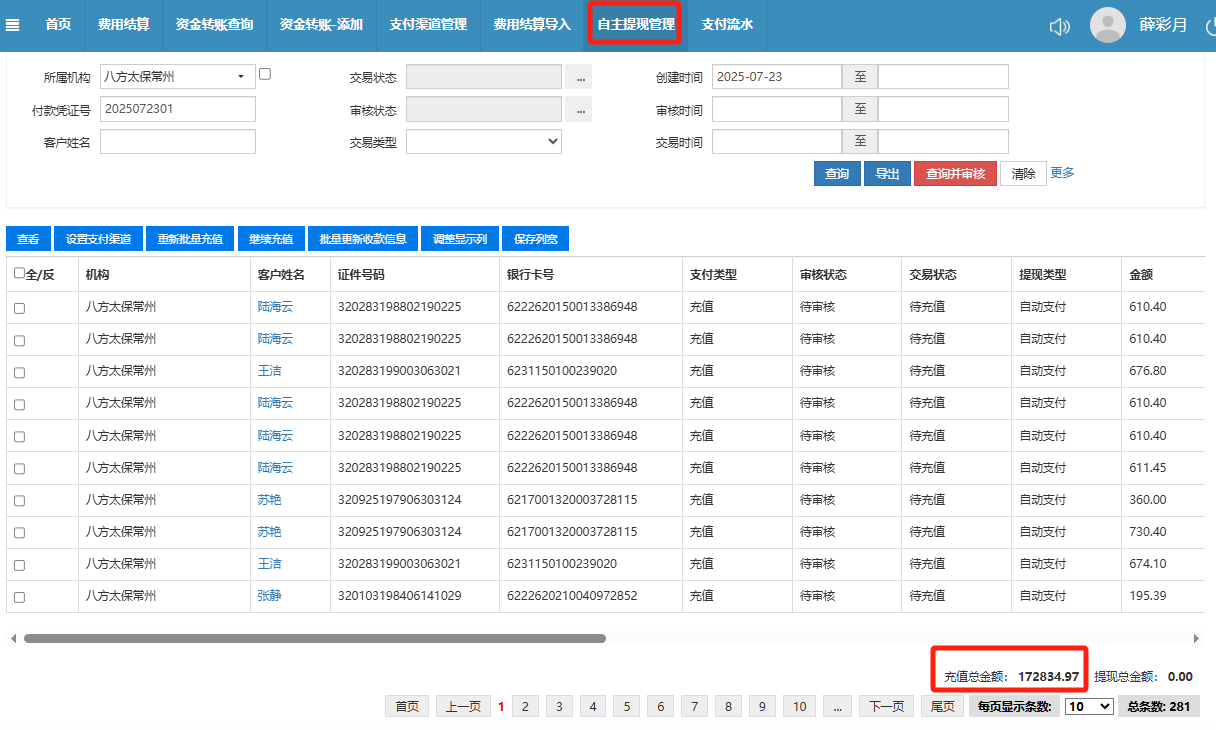
Task: Select the row checkbox for 张静
Action: [19, 597]
